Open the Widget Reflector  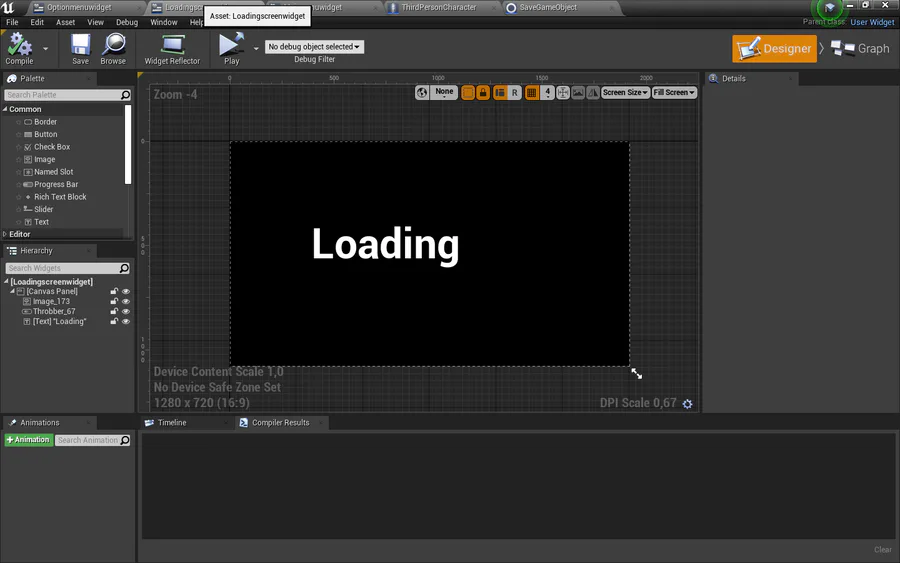172,48
